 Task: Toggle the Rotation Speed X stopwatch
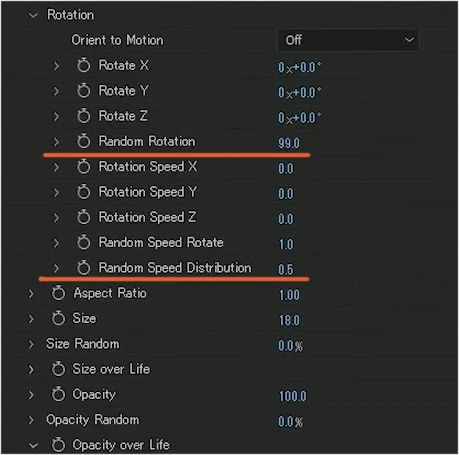[x=84, y=167]
